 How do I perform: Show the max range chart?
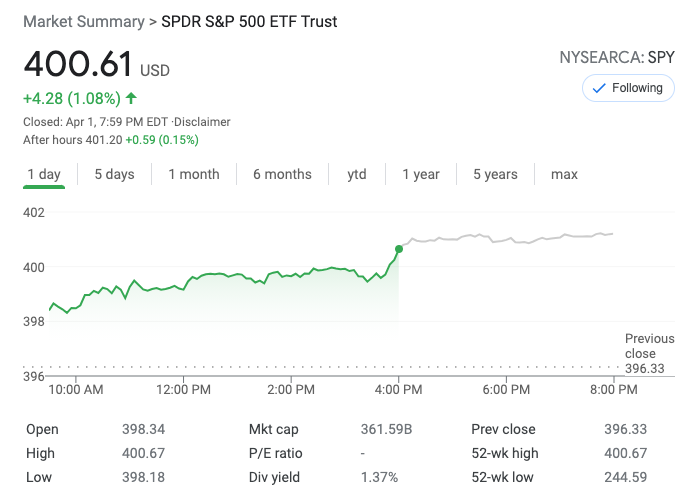point(564,174)
